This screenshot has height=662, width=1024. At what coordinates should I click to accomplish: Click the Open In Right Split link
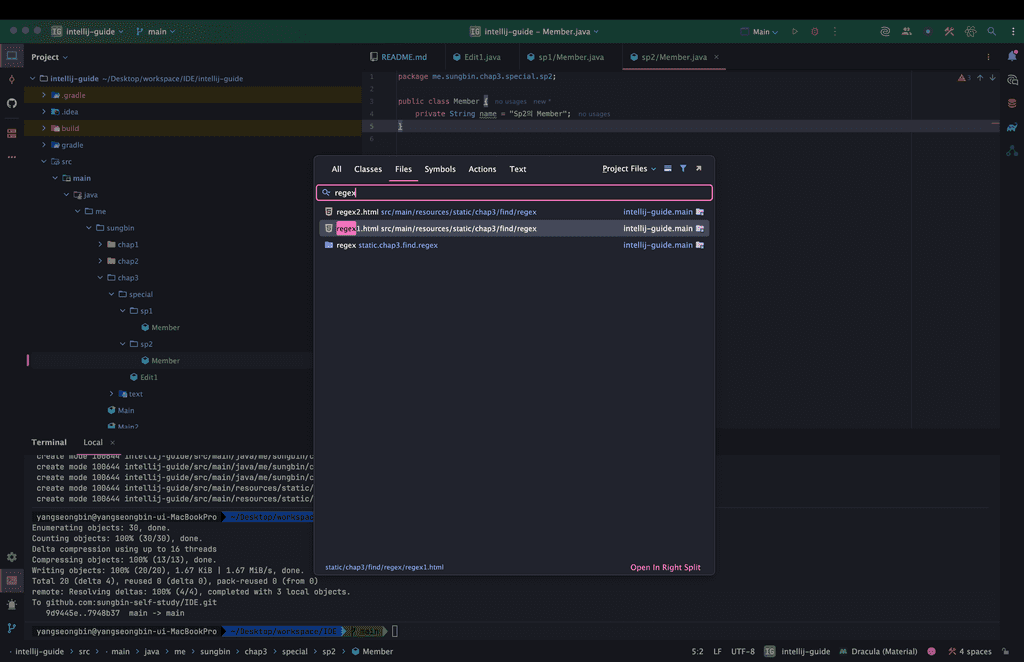point(665,567)
